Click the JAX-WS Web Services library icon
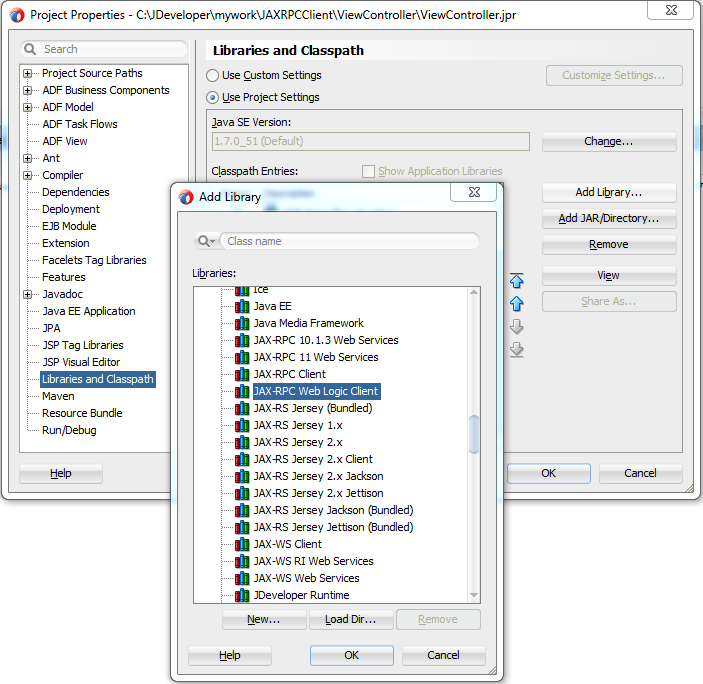Viewport: 703px width, 684px height. click(x=242, y=578)
